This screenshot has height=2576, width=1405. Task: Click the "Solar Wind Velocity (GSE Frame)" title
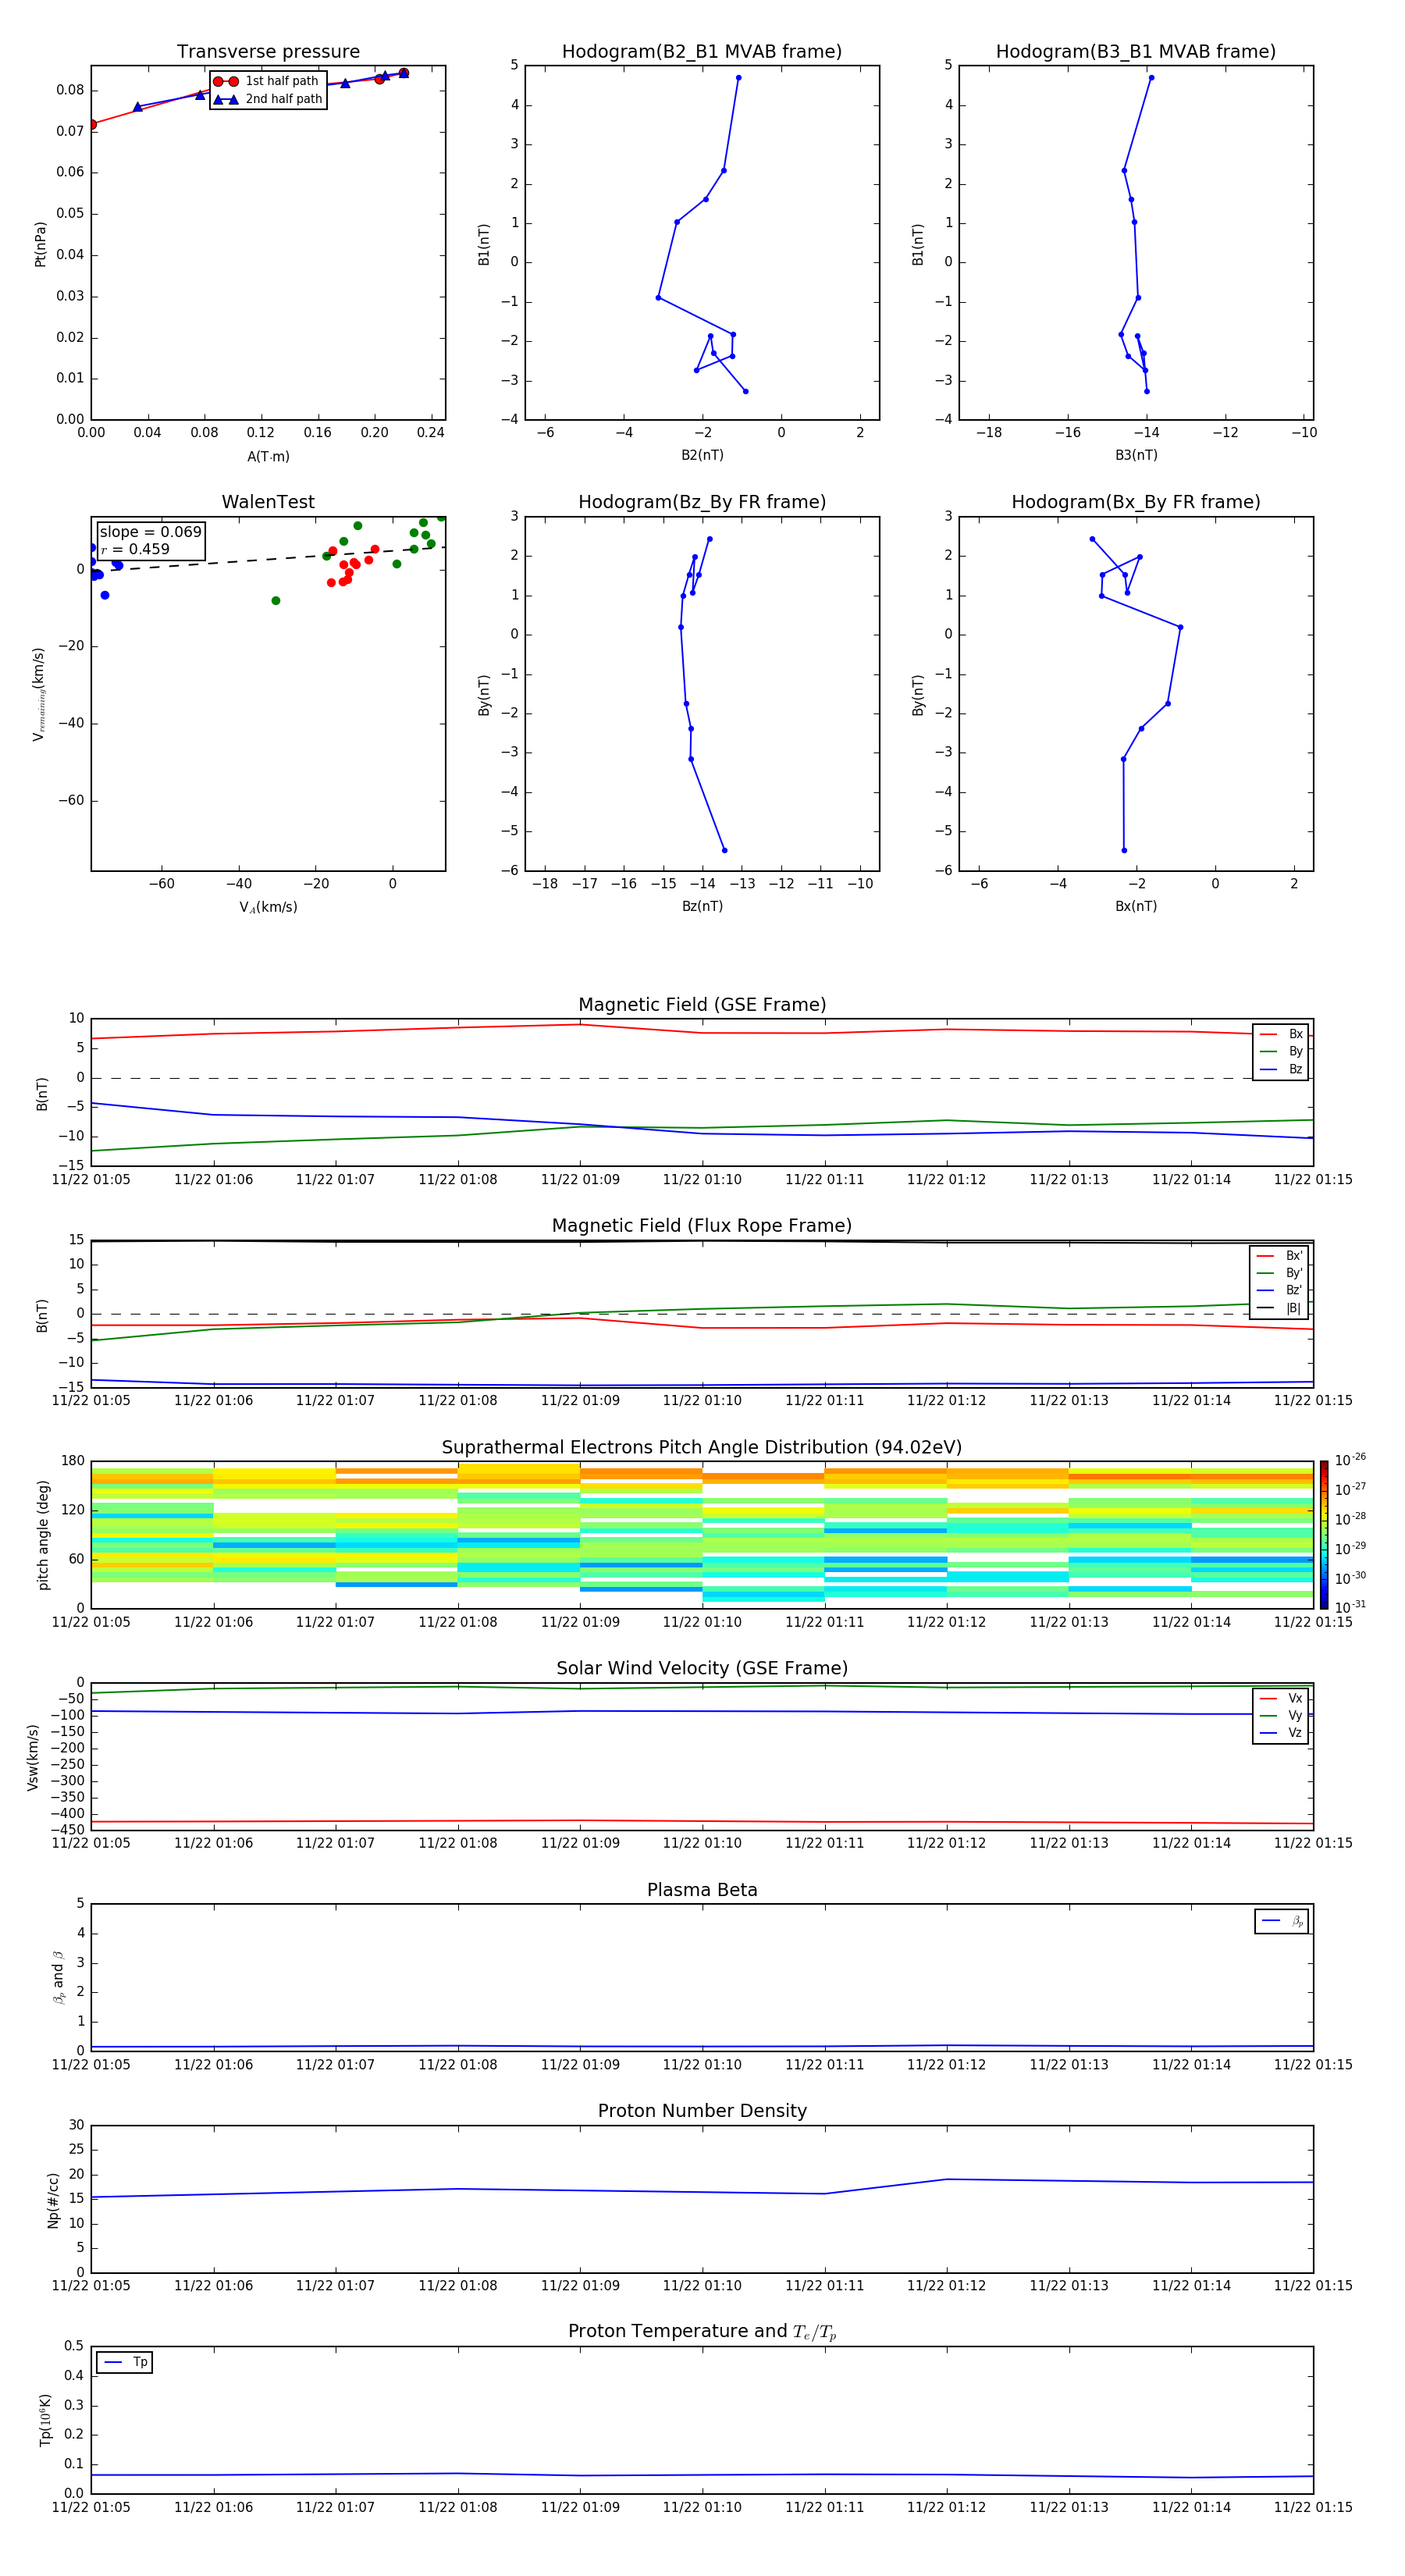coord(702,1669)
